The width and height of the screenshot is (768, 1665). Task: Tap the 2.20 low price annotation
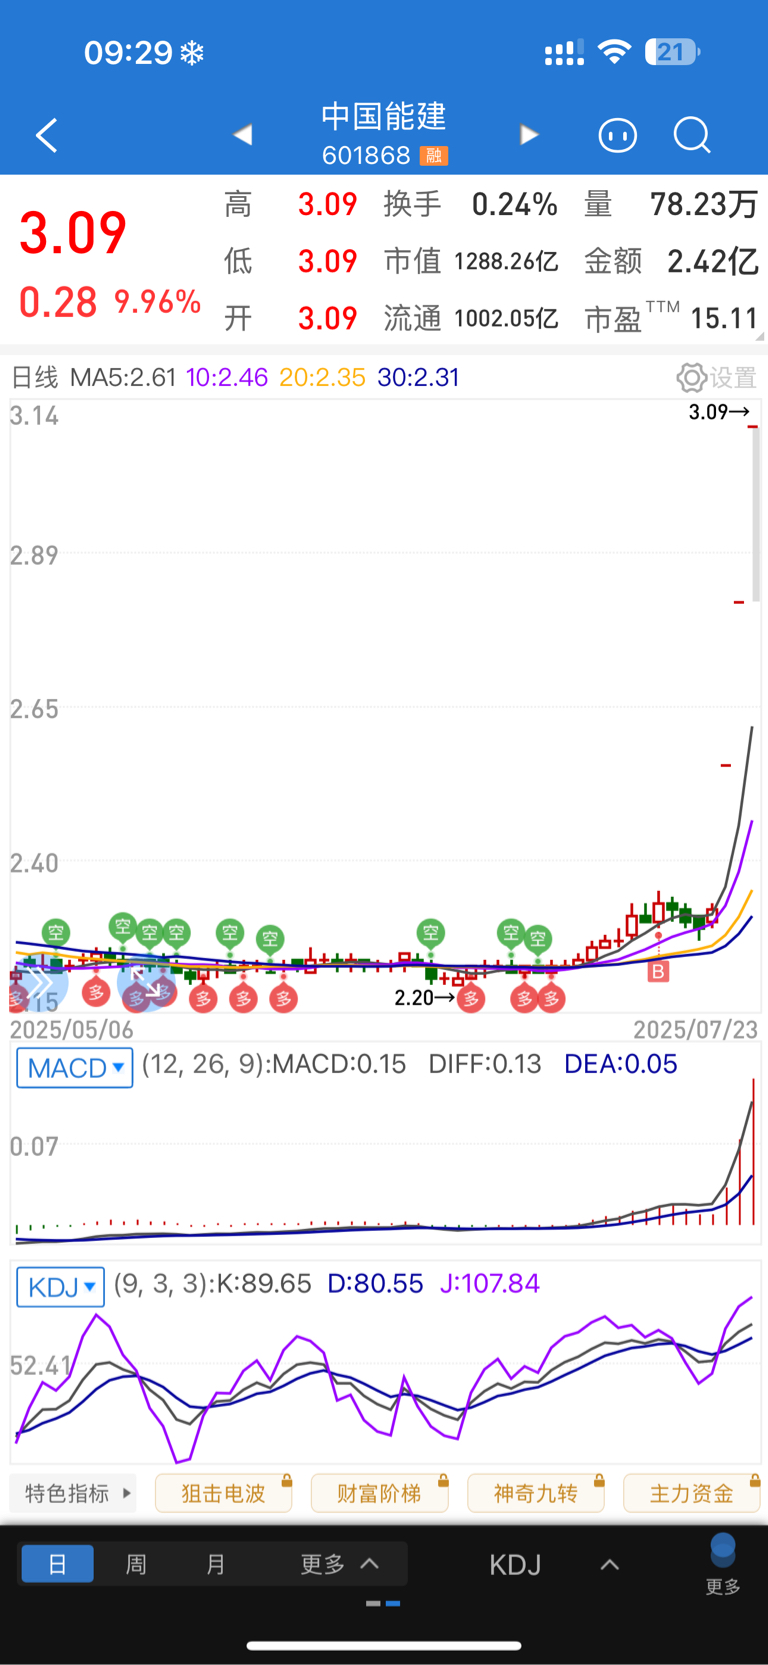pos(424,998)
